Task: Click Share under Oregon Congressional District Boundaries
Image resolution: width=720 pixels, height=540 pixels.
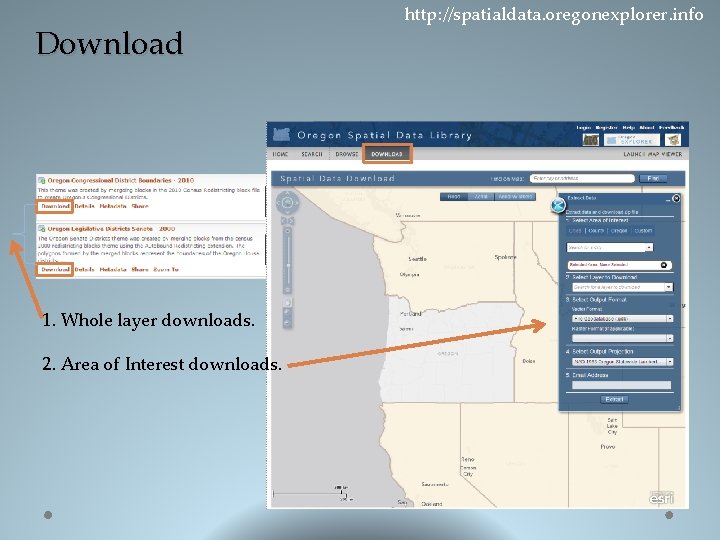Action: [140, 206]
